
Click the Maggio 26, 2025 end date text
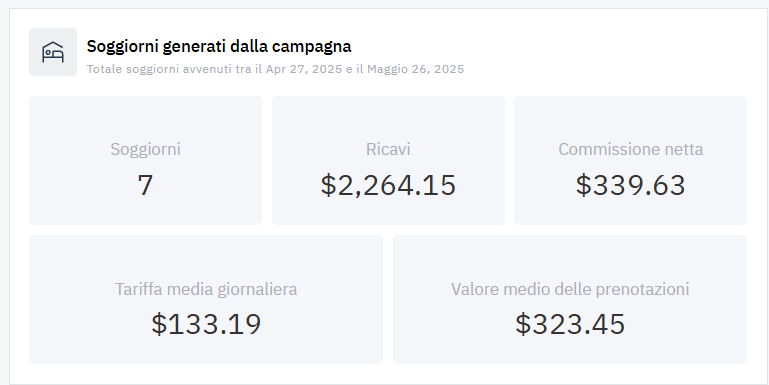[x=415, y=69]
